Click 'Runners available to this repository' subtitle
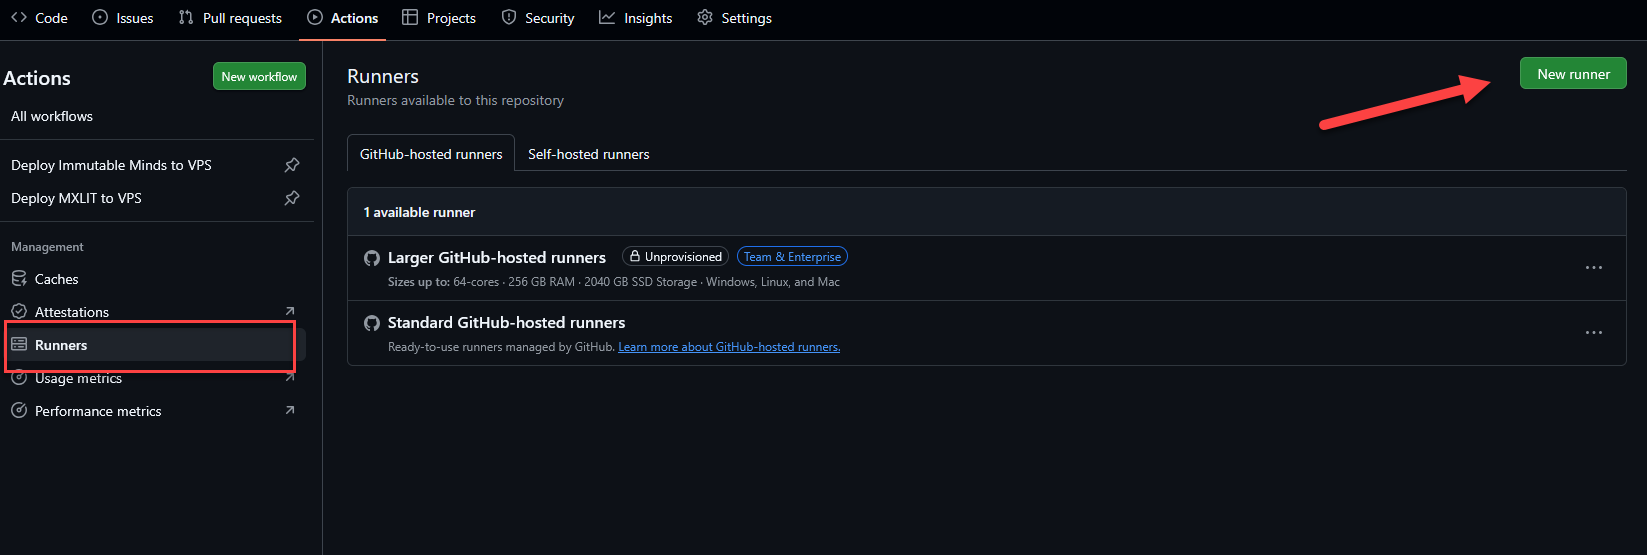 click(455, 100)
